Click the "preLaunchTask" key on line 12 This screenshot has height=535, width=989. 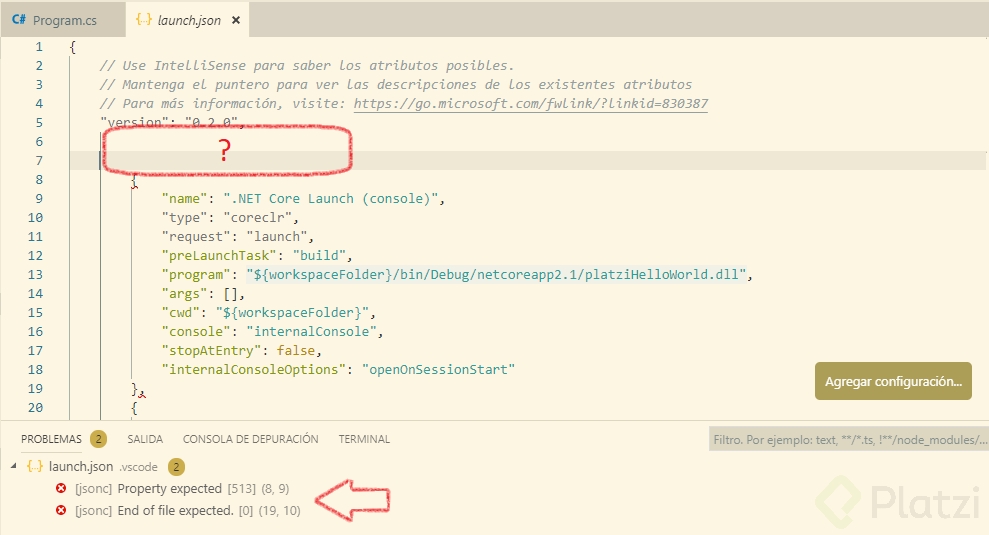(x=219, y=256)
